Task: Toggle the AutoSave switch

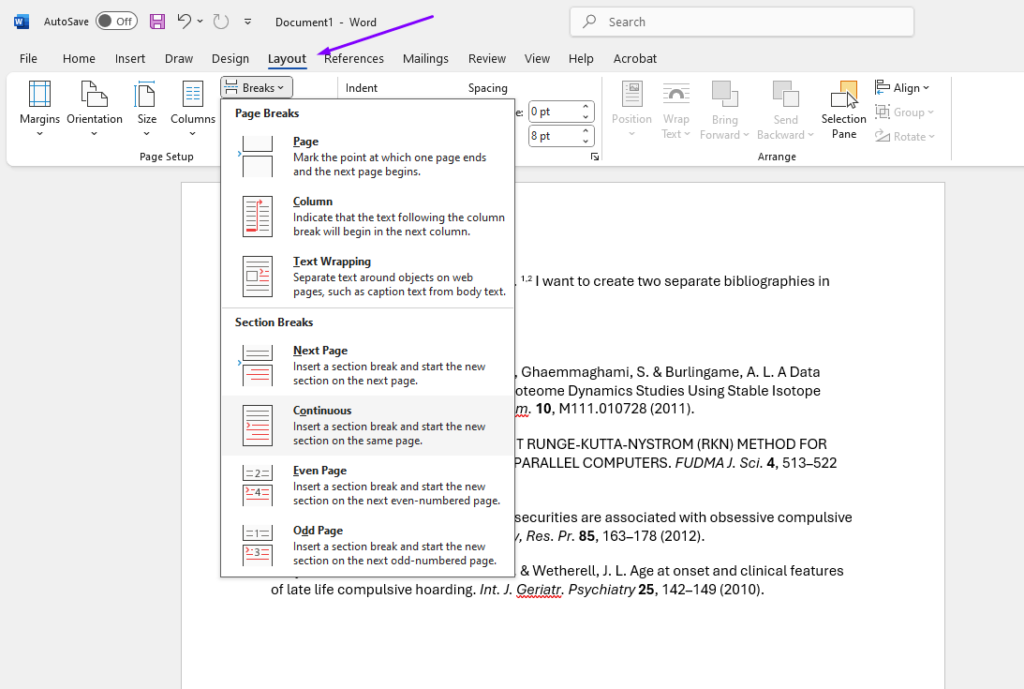Action: click(x=116, y=21)
